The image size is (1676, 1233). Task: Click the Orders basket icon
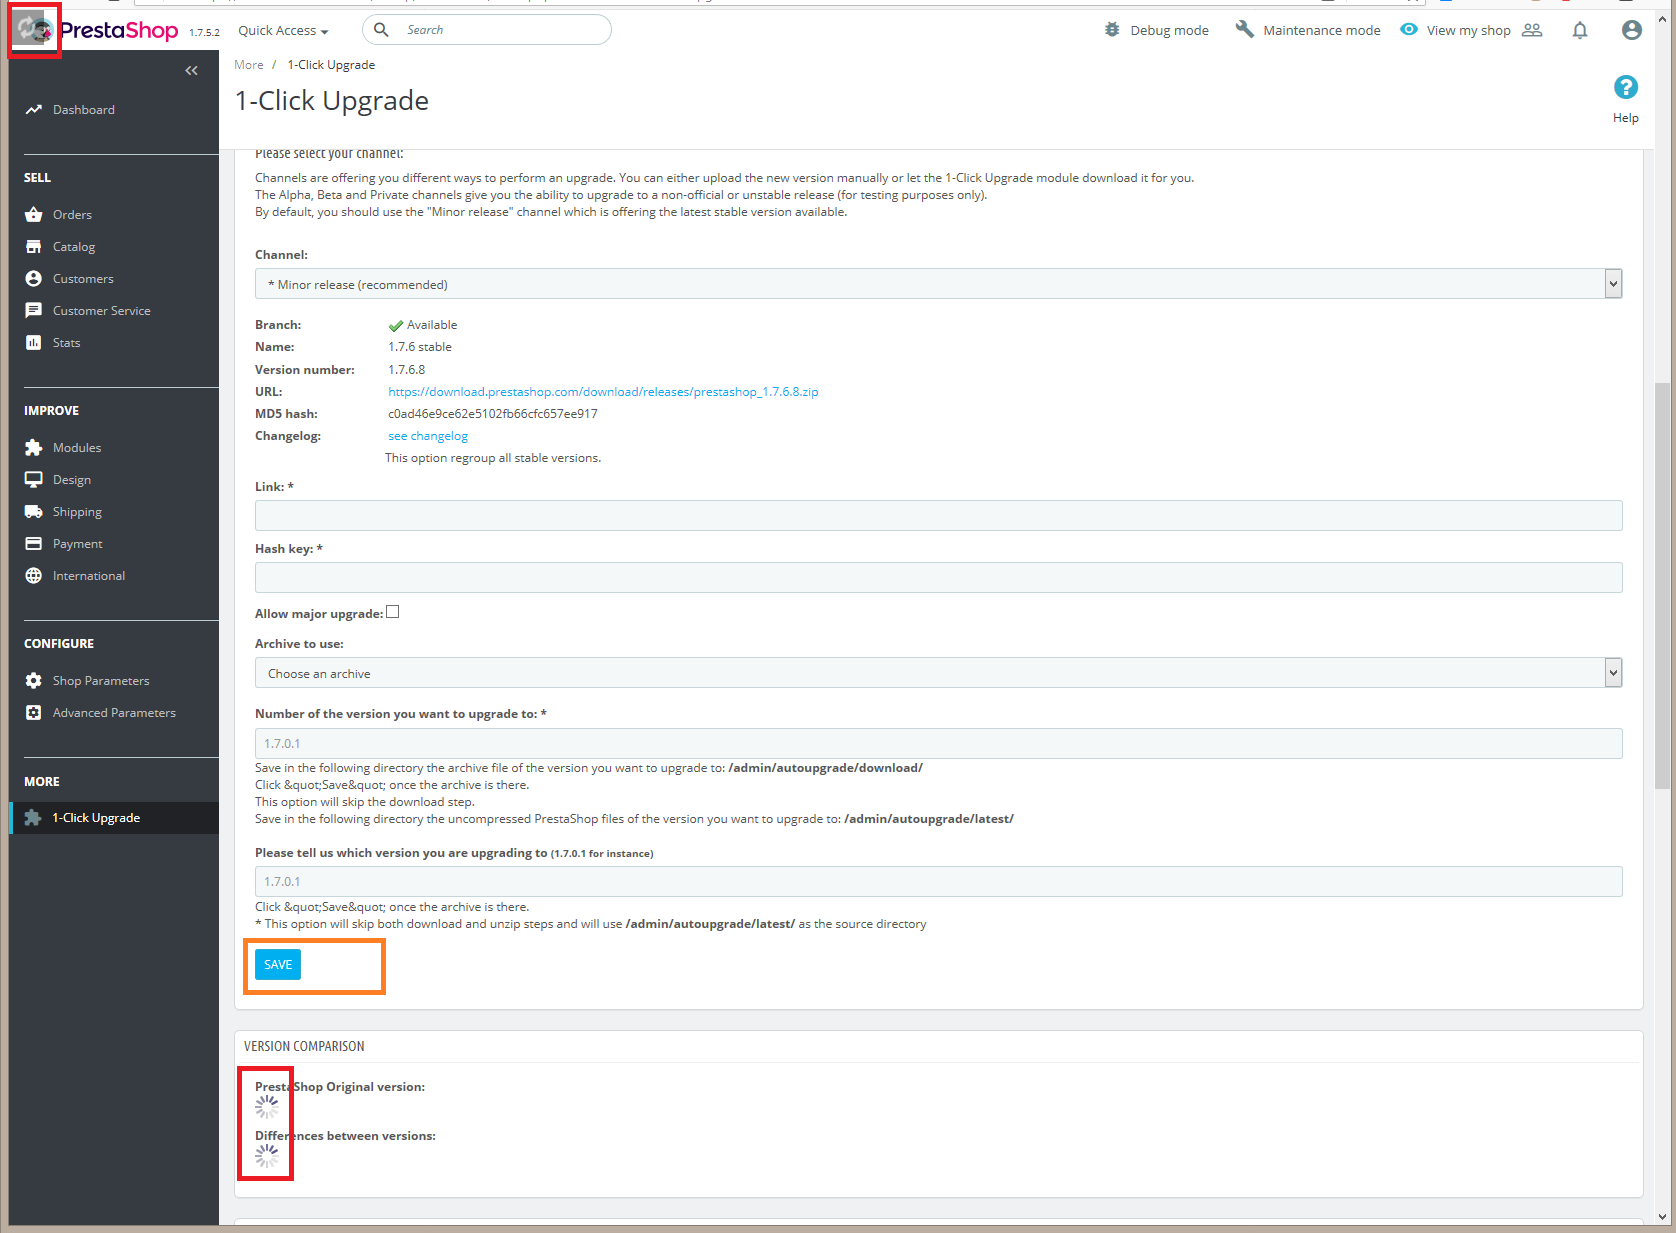[34, 215]
